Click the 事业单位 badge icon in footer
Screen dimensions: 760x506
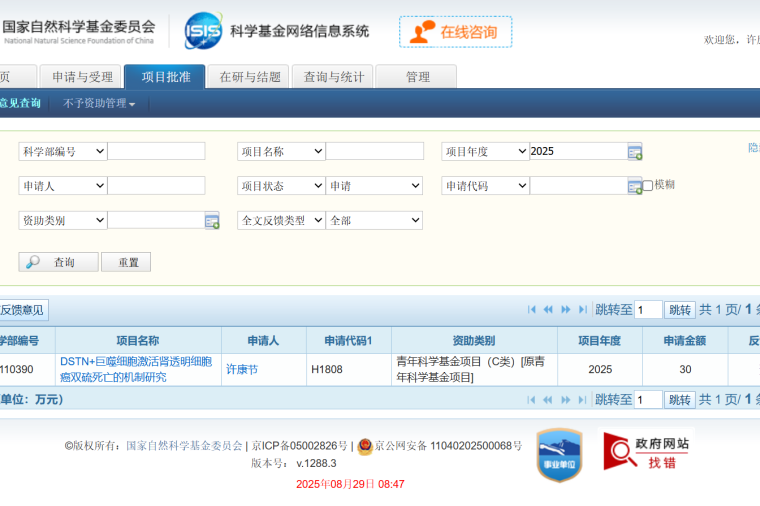[x=559, y=456]
